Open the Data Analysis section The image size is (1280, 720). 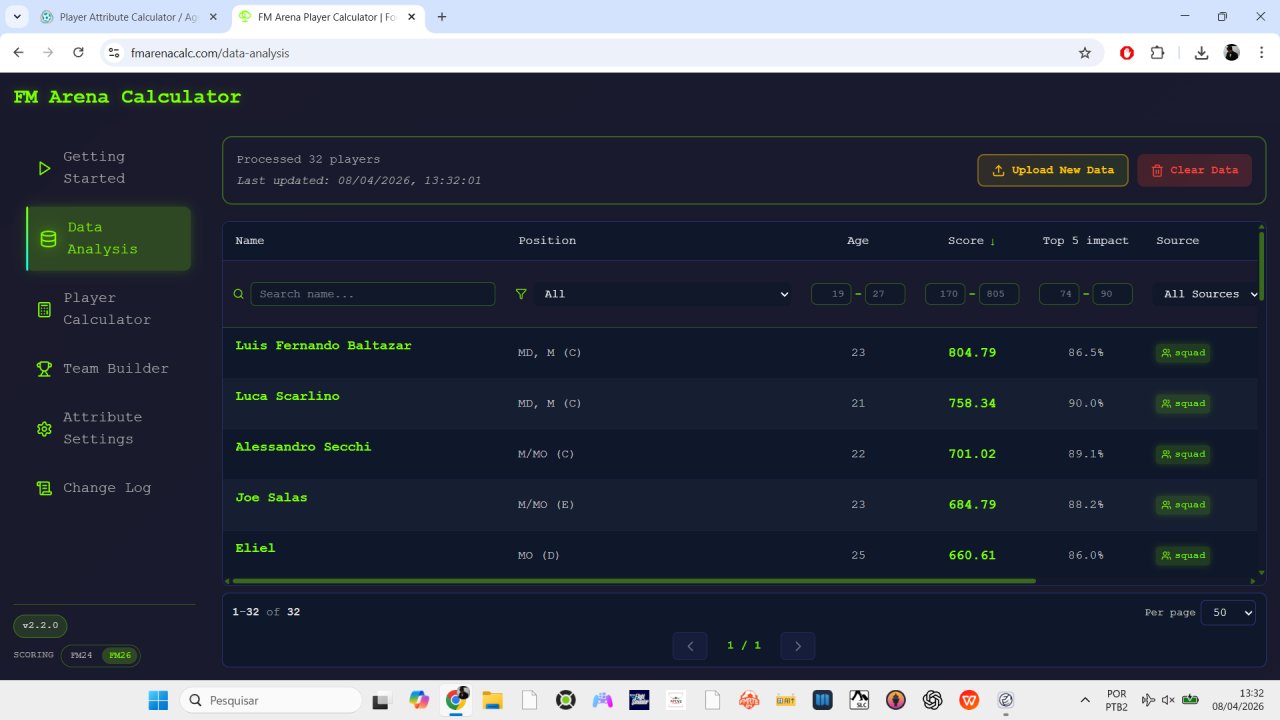pos(108,238)
